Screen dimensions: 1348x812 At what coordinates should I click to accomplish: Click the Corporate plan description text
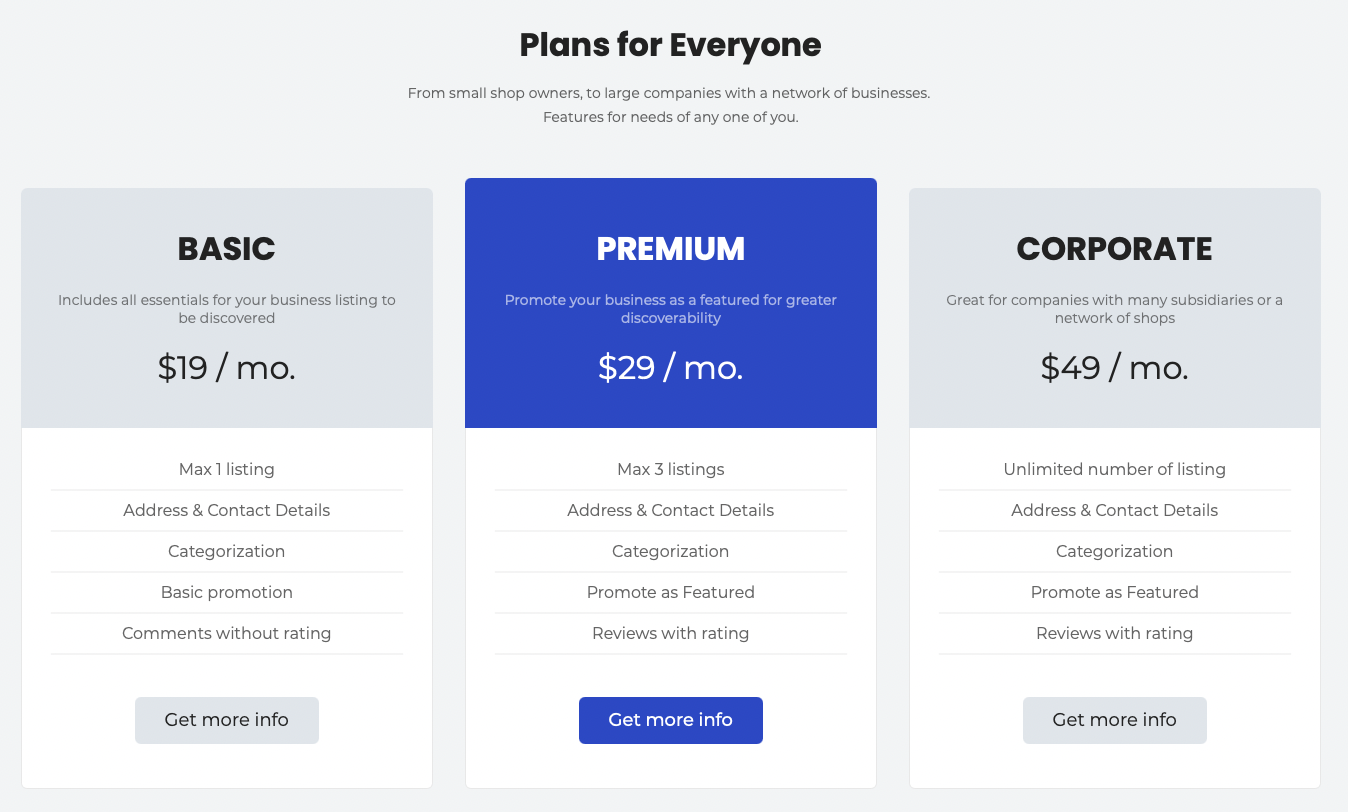[1115, 309]
